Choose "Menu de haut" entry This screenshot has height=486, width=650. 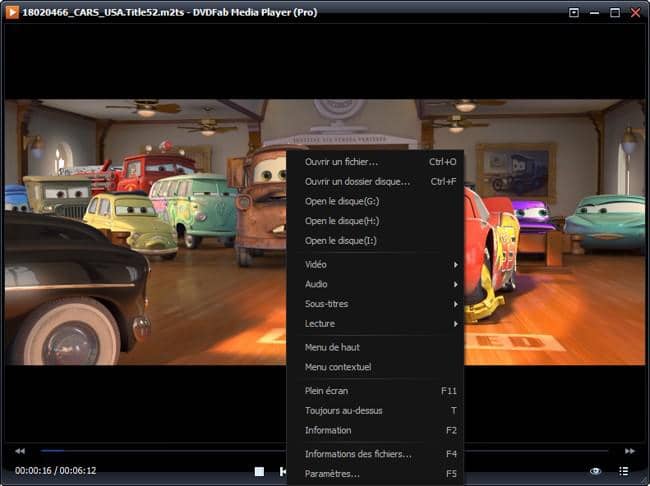[375, 347]
